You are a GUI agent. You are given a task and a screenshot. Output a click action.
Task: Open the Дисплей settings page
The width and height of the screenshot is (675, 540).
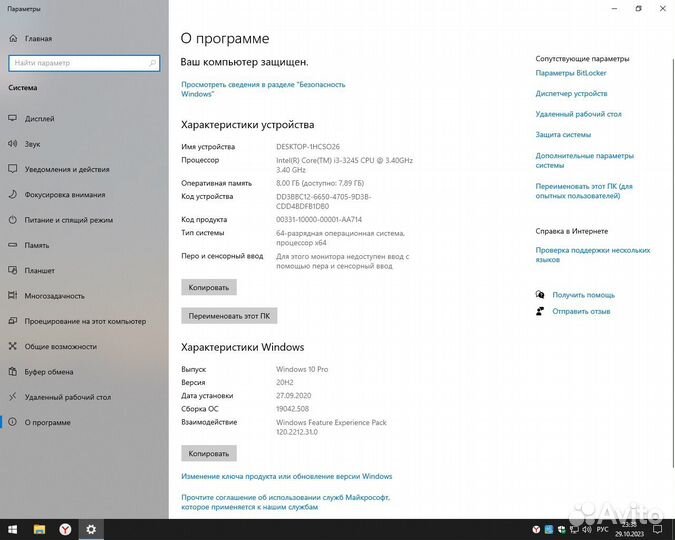point(40,118)
